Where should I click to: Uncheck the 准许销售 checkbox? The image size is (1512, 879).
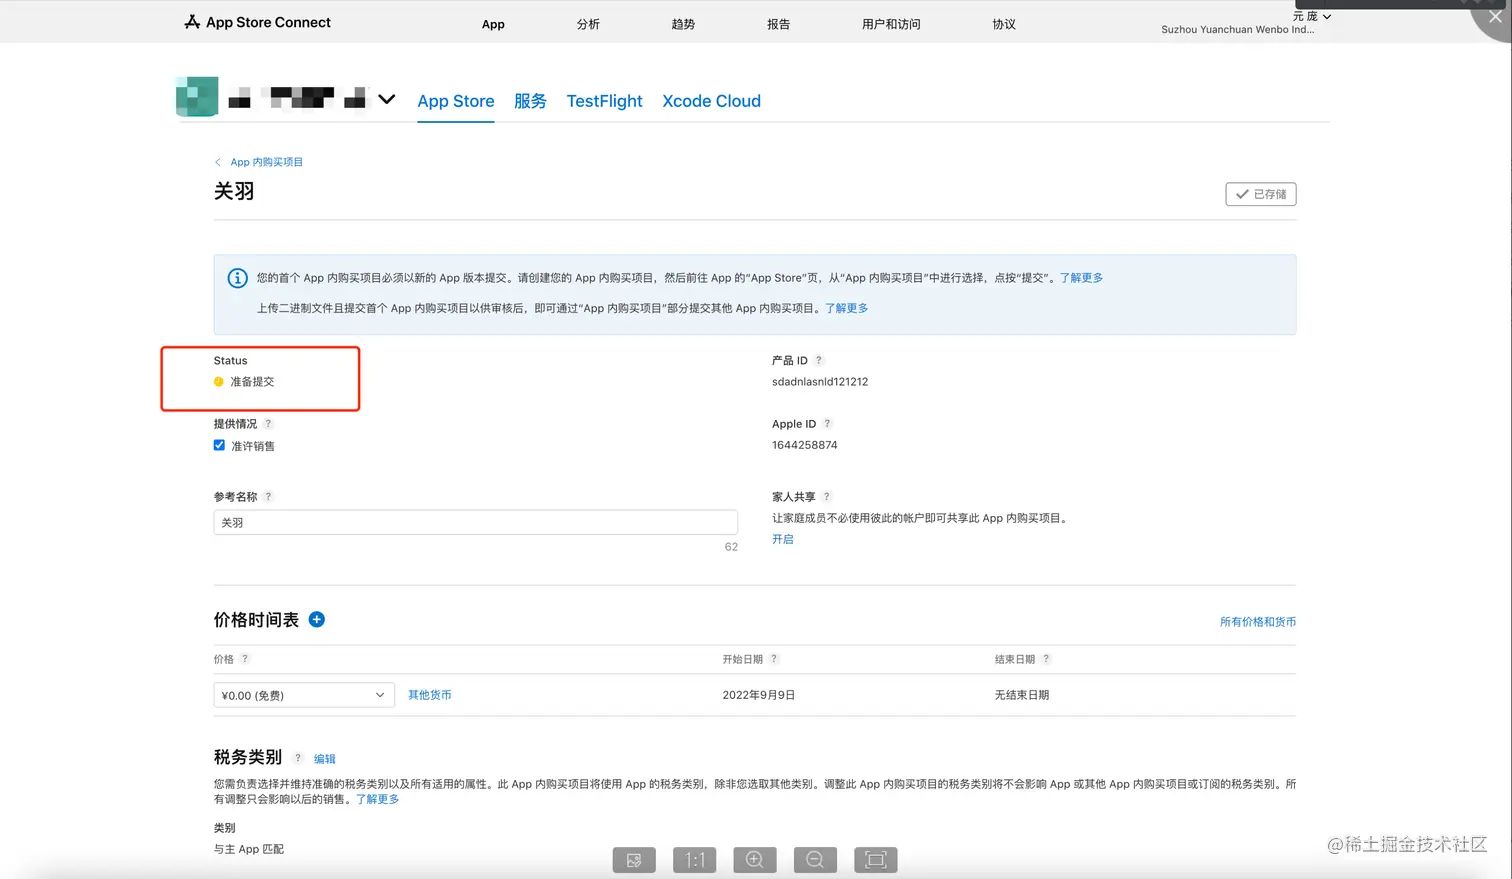(x=219, y=446)
